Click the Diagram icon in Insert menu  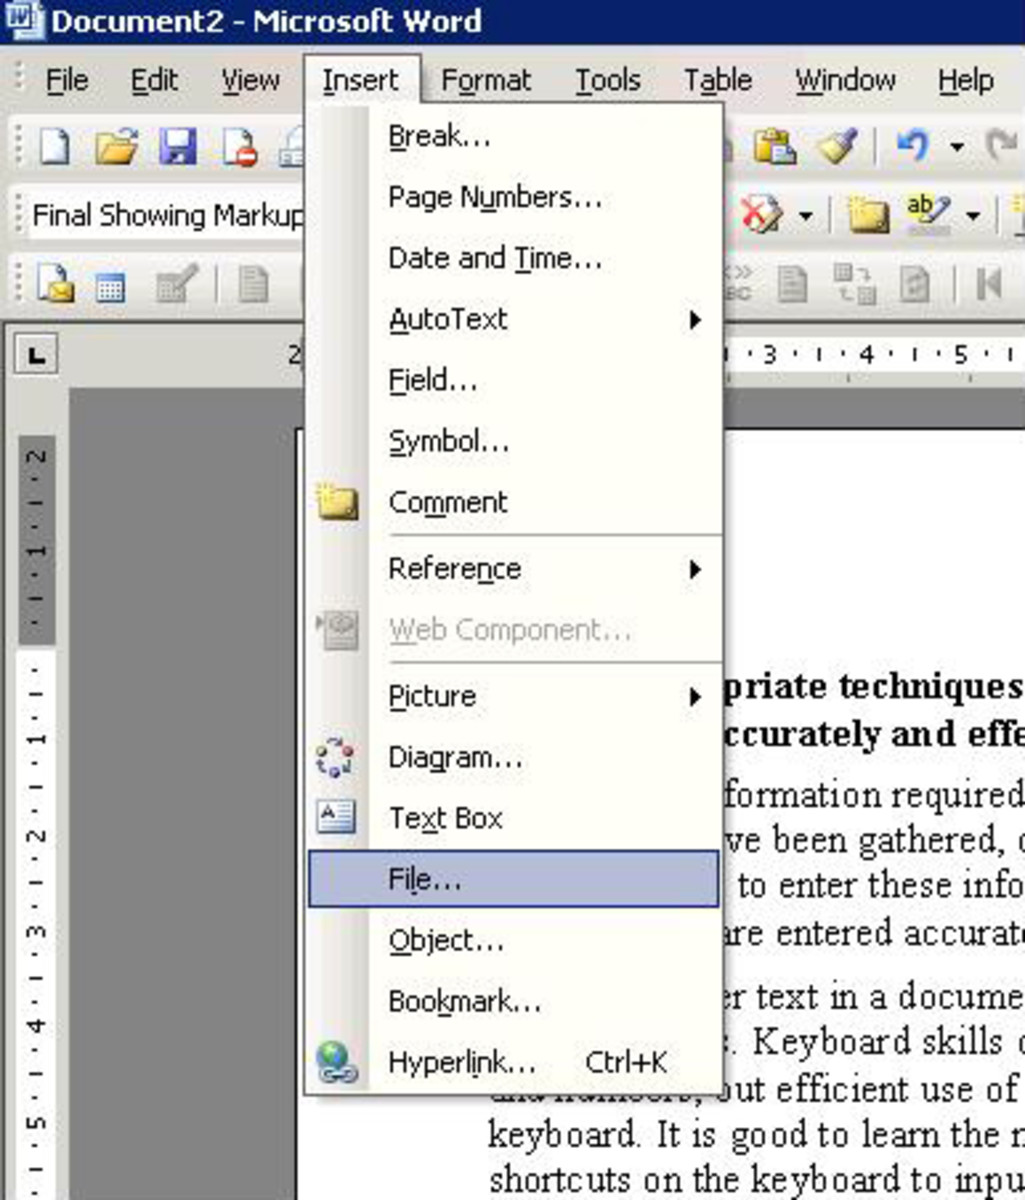[x=335, y=757]
